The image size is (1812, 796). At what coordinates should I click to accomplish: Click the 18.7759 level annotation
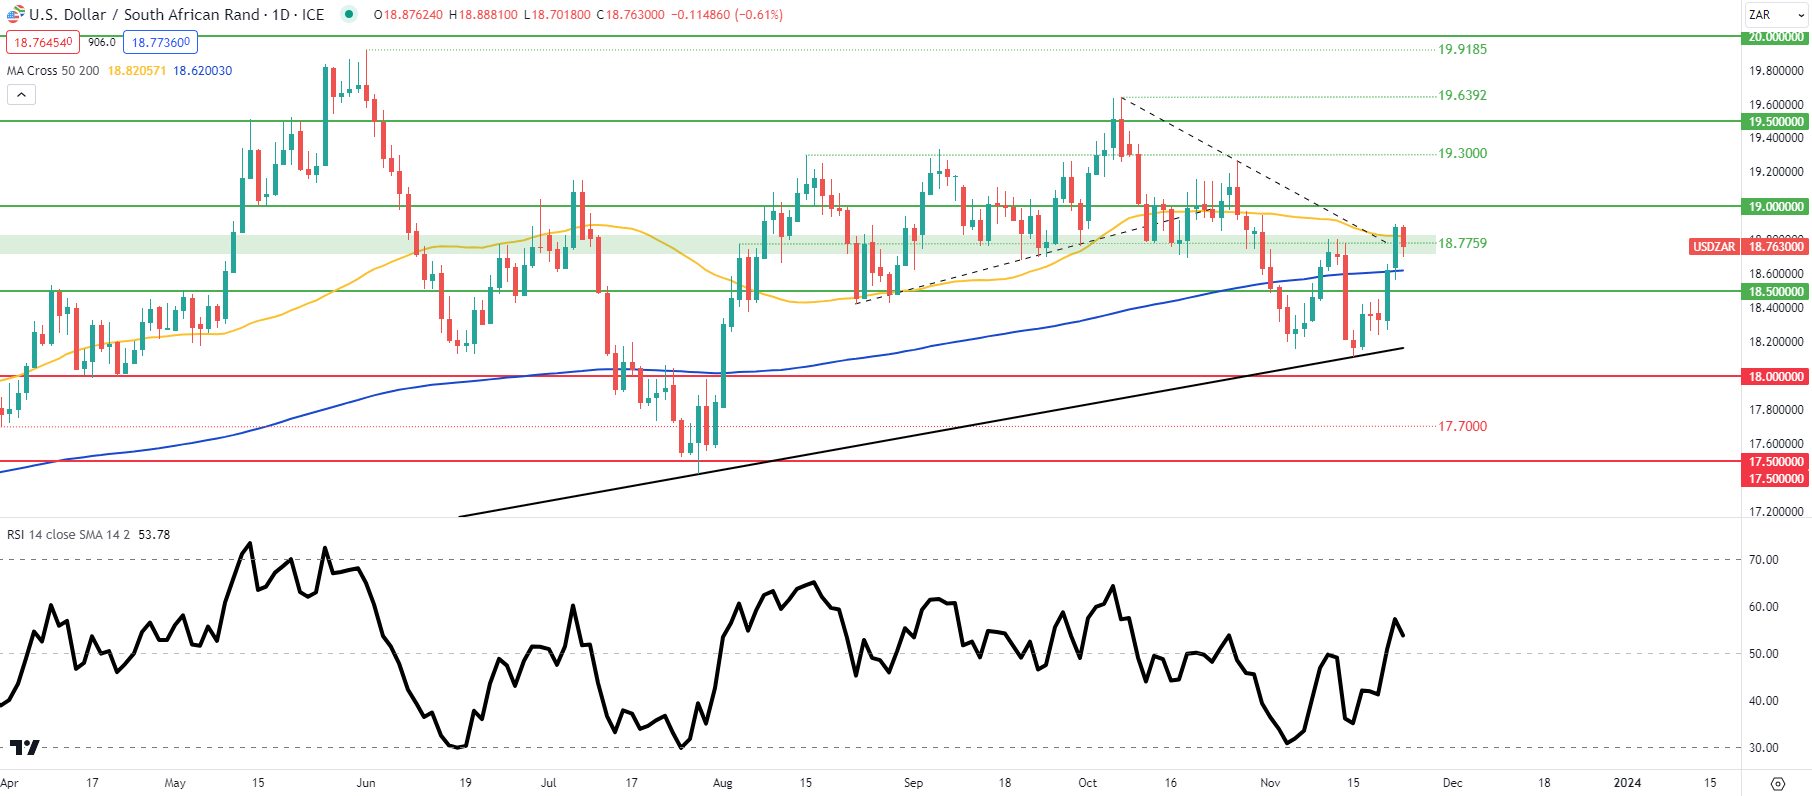pyautogui.click(x=1462, y=243)
